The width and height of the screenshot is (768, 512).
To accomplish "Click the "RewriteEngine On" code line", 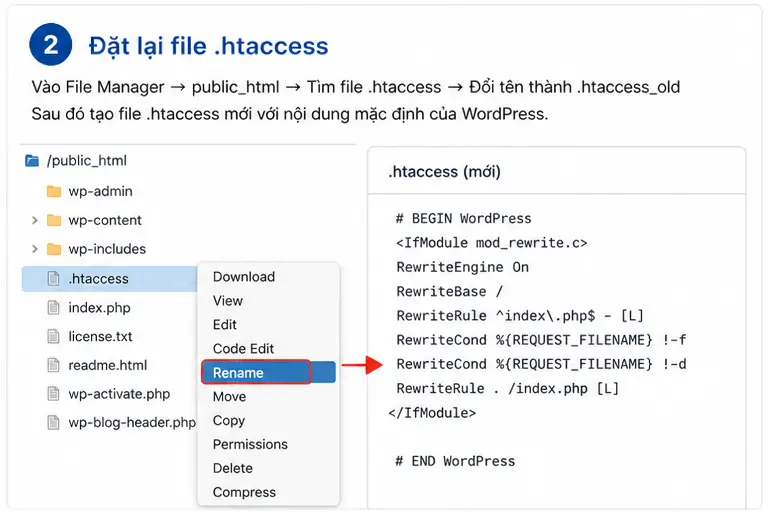I will point(462,268).
